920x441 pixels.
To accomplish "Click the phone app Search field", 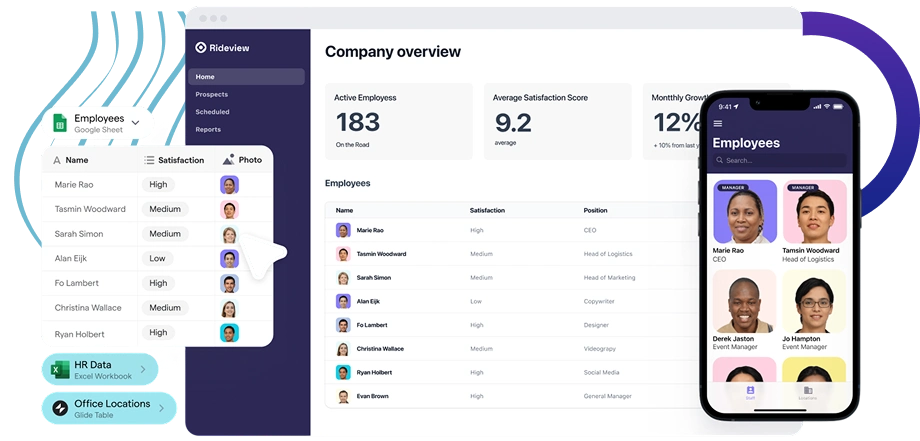I will pyautogui.click(x=779, y=160).
